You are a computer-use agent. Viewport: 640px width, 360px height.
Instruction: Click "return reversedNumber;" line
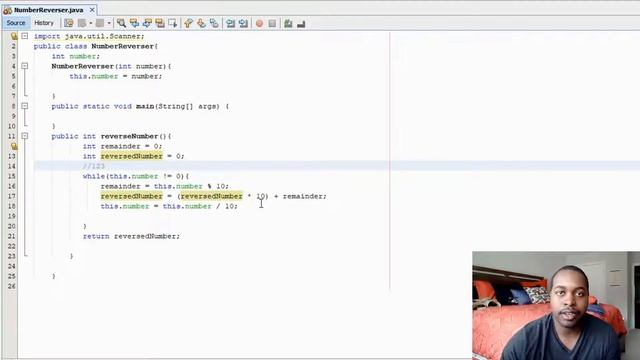[x=131, y=236]
